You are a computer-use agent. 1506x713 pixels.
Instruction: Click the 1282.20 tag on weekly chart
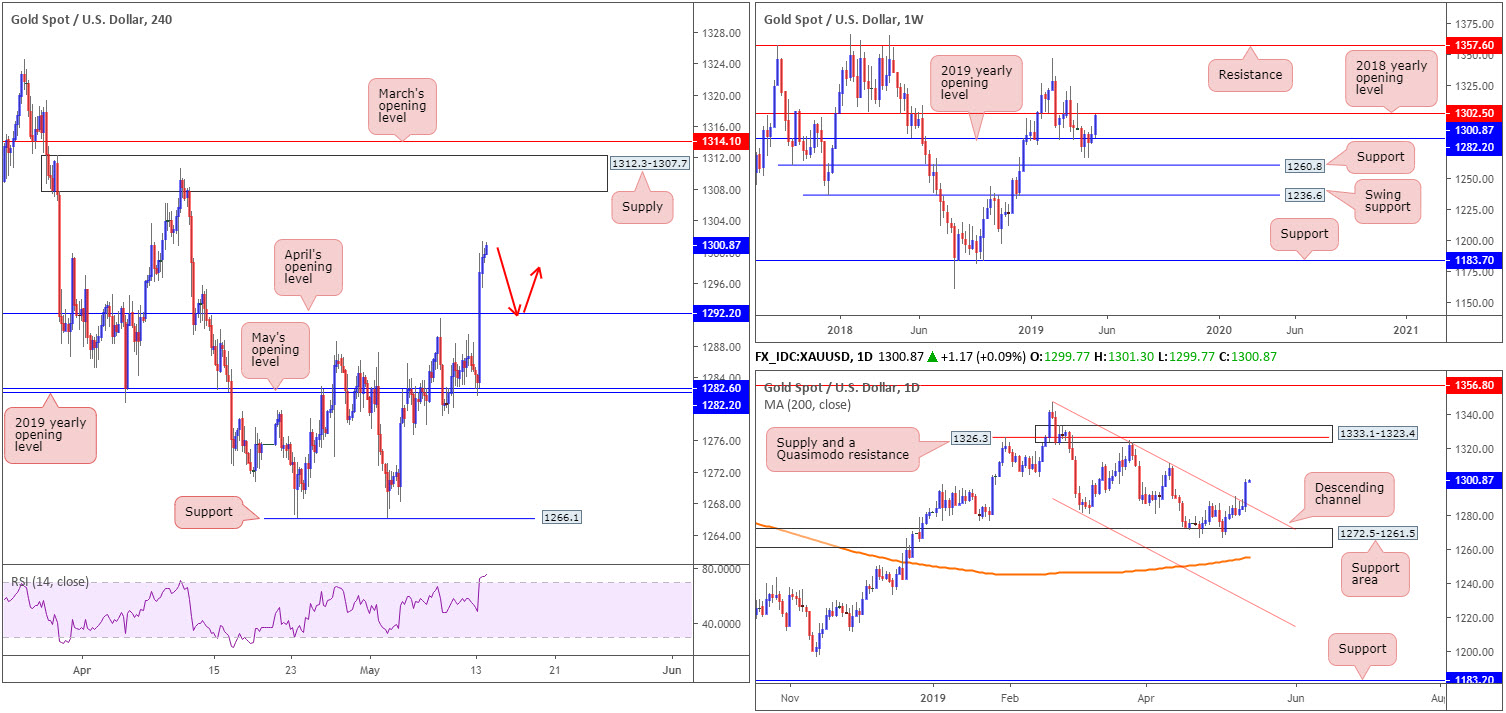1473,147
